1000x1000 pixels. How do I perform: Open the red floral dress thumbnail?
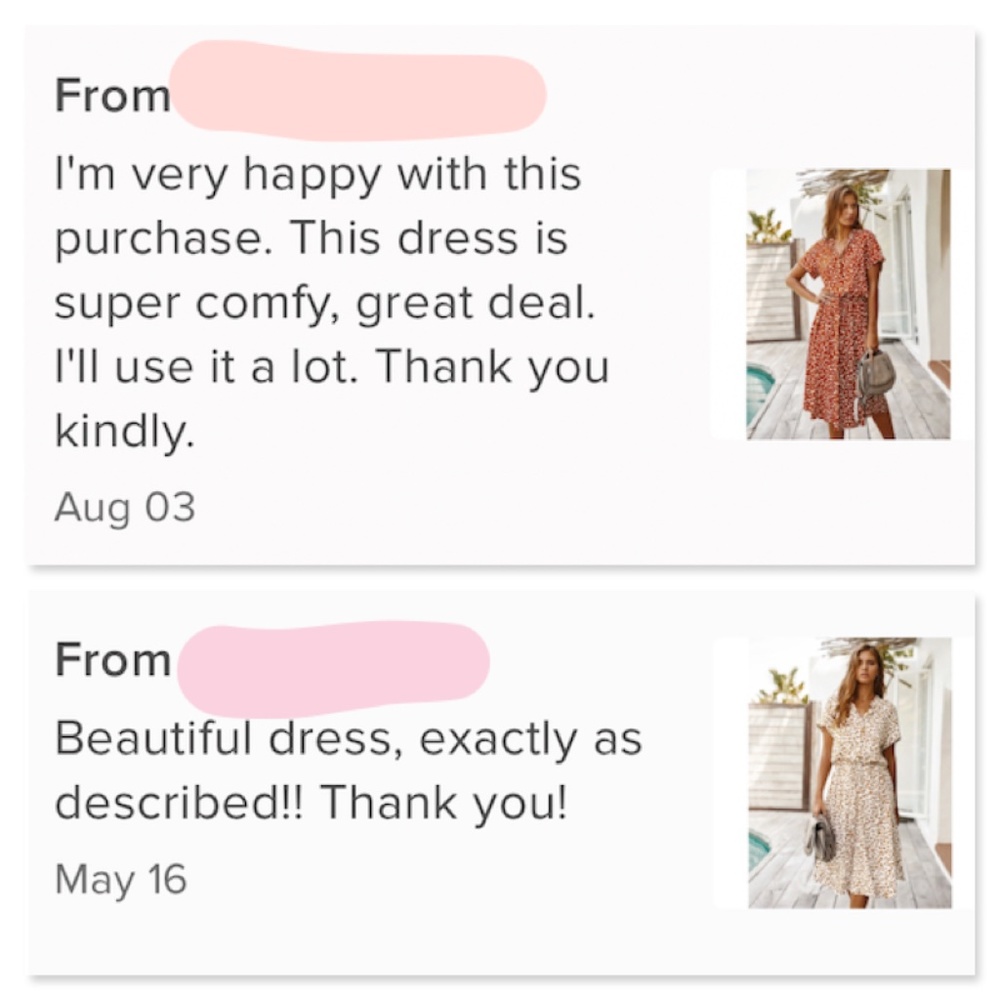pos(848,304)
